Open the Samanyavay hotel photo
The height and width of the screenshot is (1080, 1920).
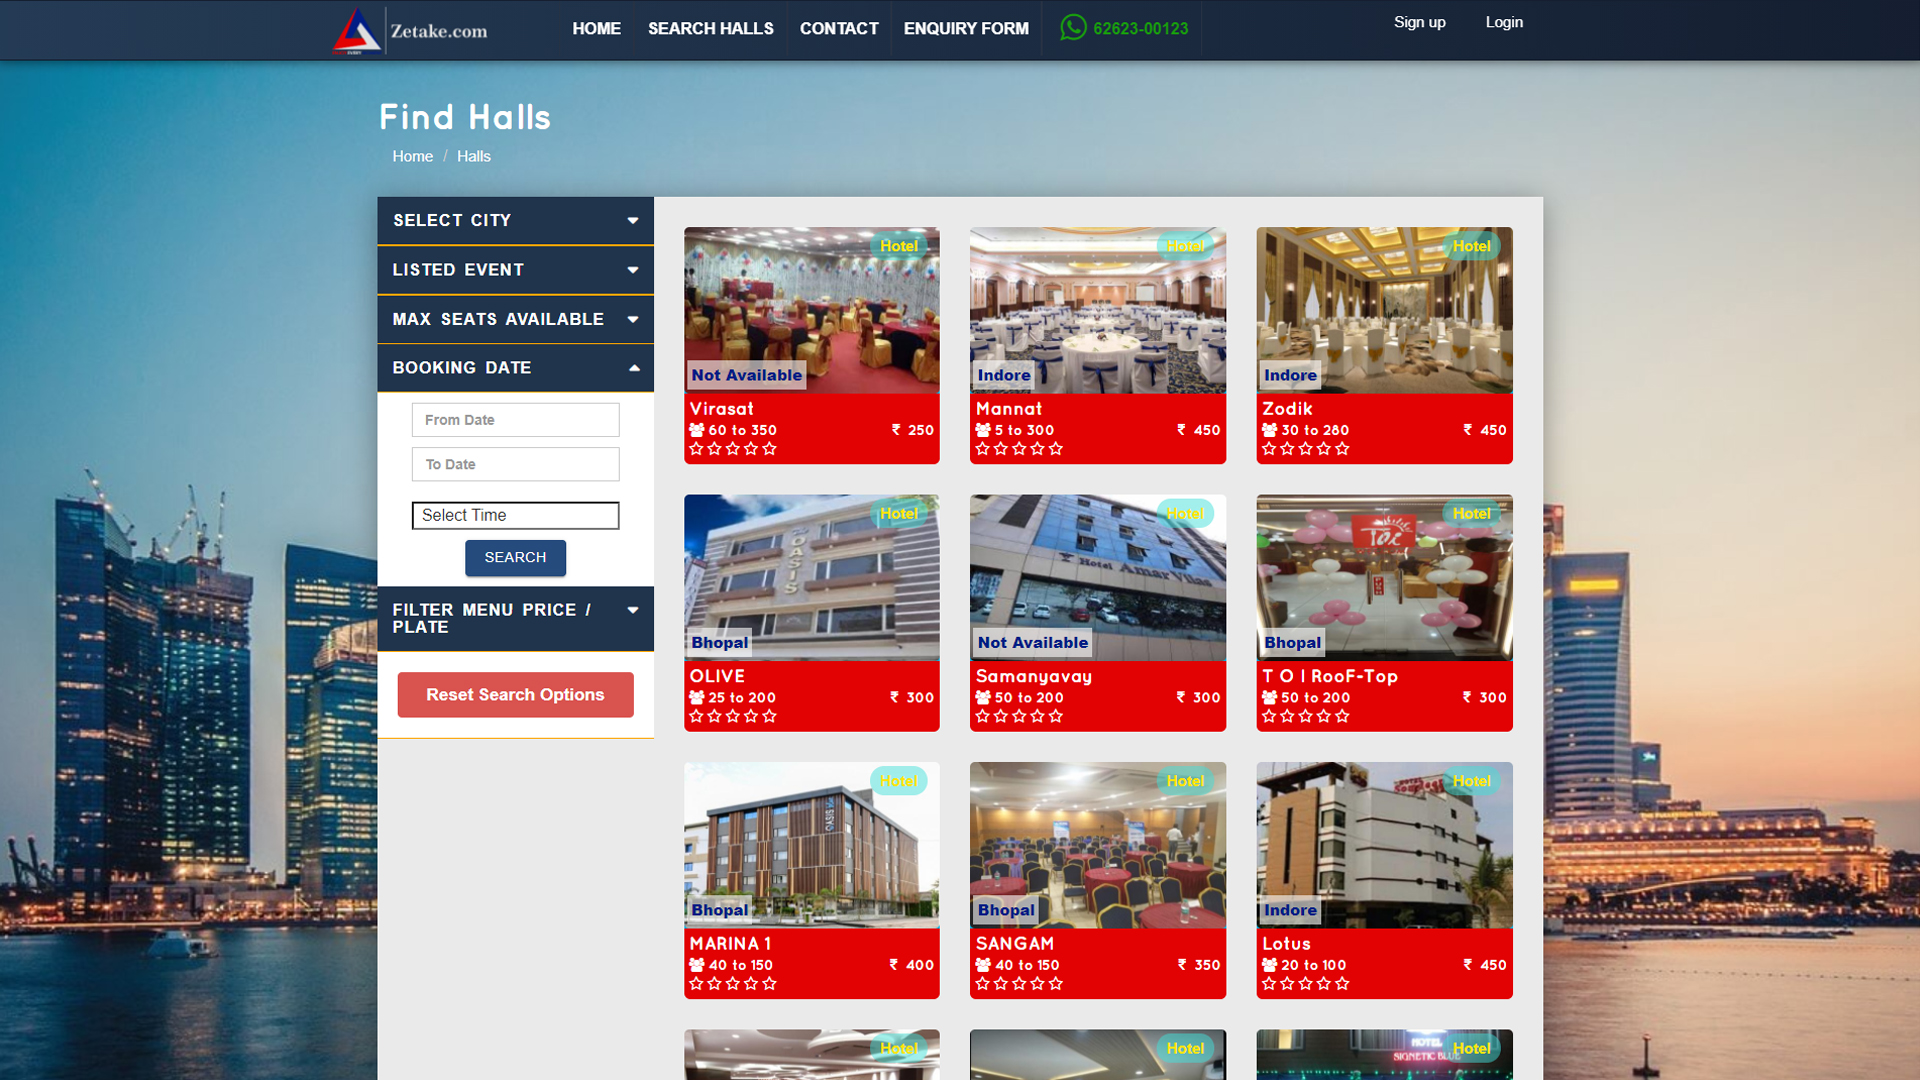(1097, 577)
